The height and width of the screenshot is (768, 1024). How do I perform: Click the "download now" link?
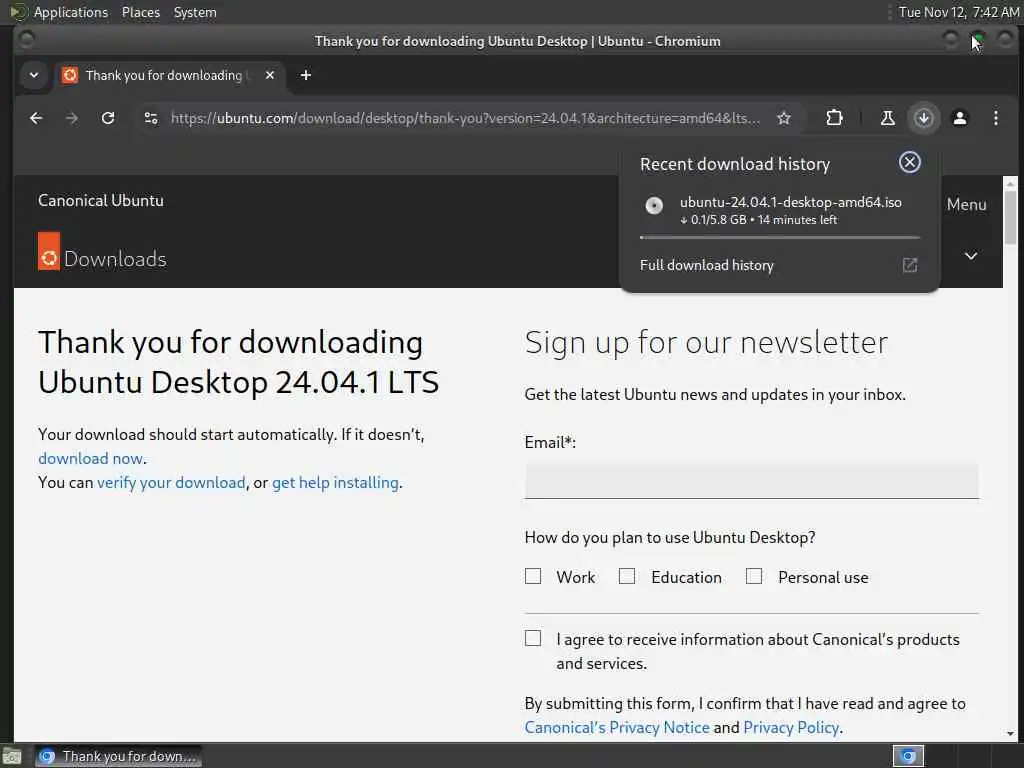pyautogui.click(x=90, y=458)
